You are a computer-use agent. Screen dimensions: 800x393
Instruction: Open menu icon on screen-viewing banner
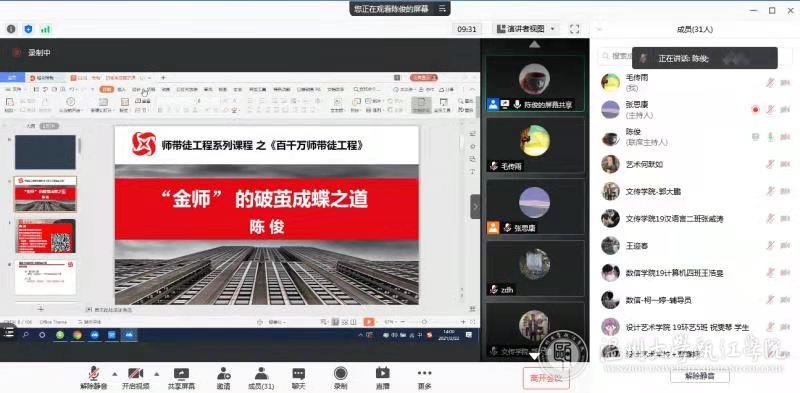click(x=442, y=9)
